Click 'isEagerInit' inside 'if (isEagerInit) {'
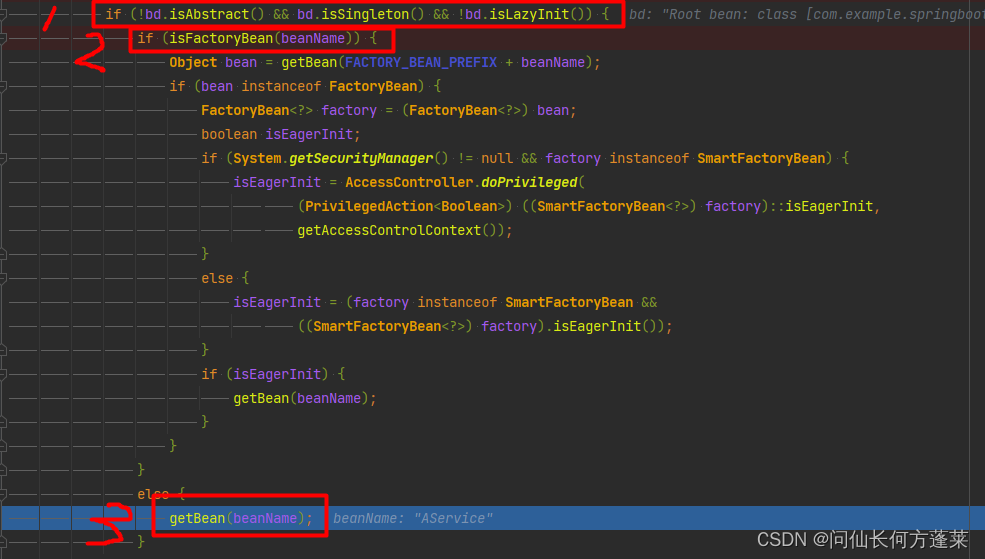This screenshot has width=985, height=559. coord(277,374)
